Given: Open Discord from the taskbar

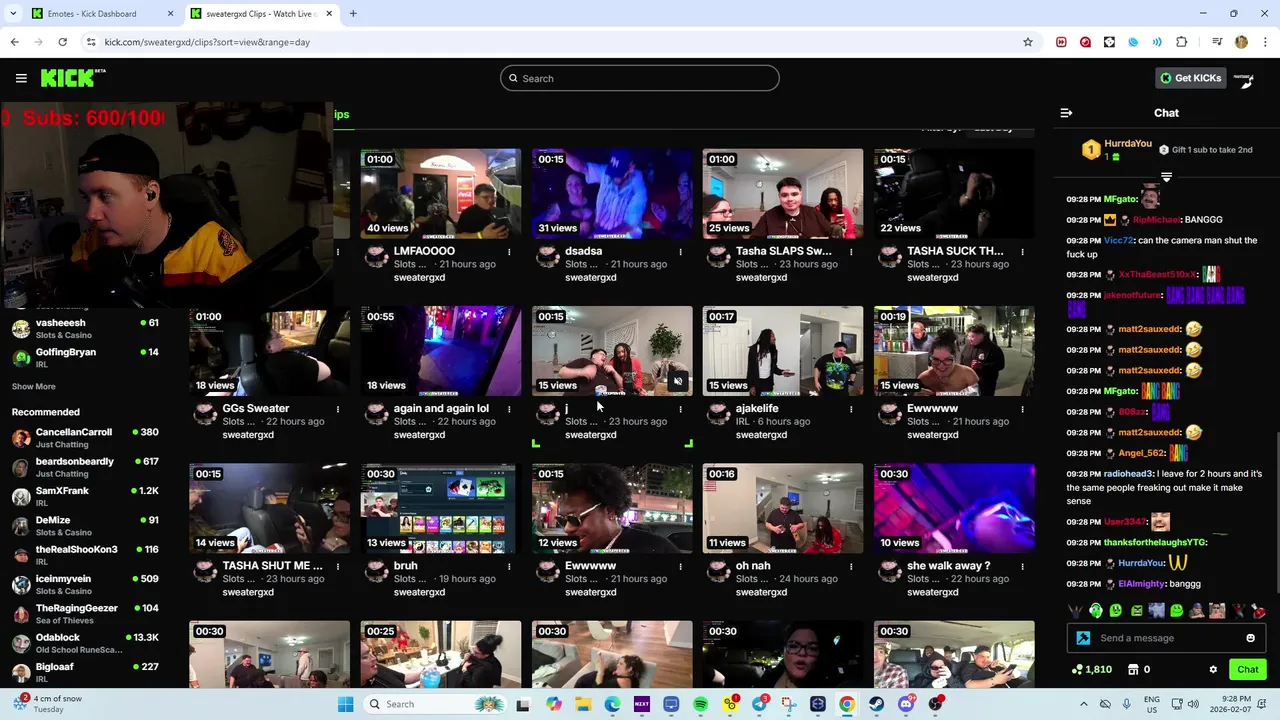Looking at the screenshot, I should pos(906,704).
